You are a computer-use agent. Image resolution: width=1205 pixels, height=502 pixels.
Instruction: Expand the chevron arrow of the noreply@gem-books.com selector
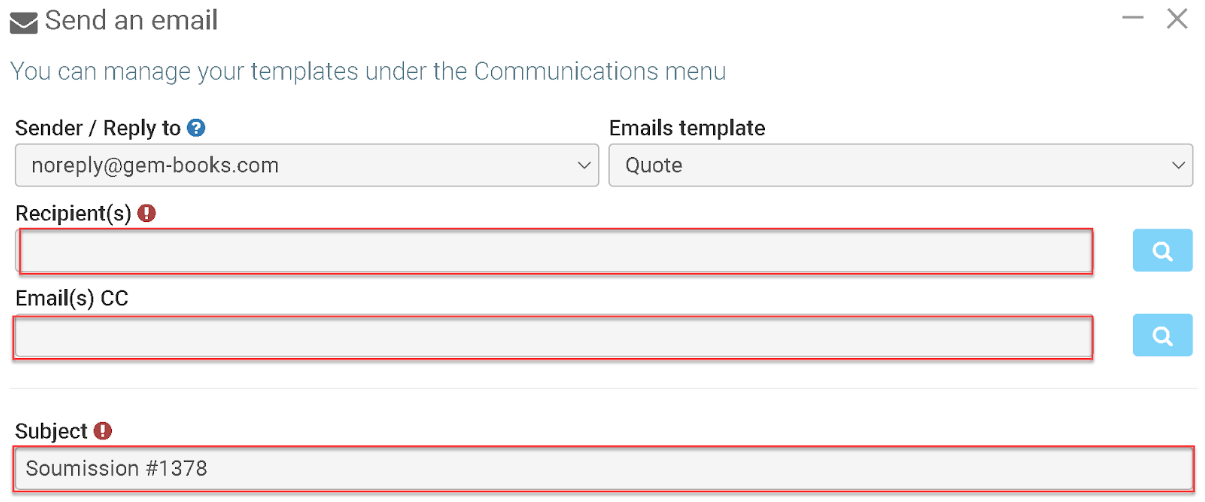pyautogui.click(x=585, y=166)
